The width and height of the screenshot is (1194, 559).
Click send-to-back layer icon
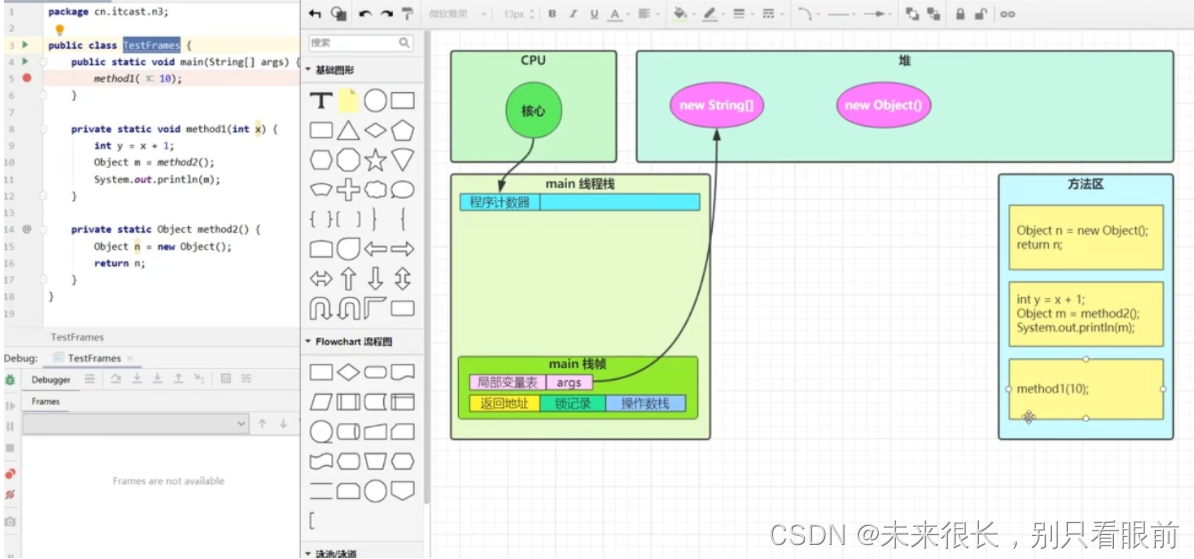coord(934,14)
